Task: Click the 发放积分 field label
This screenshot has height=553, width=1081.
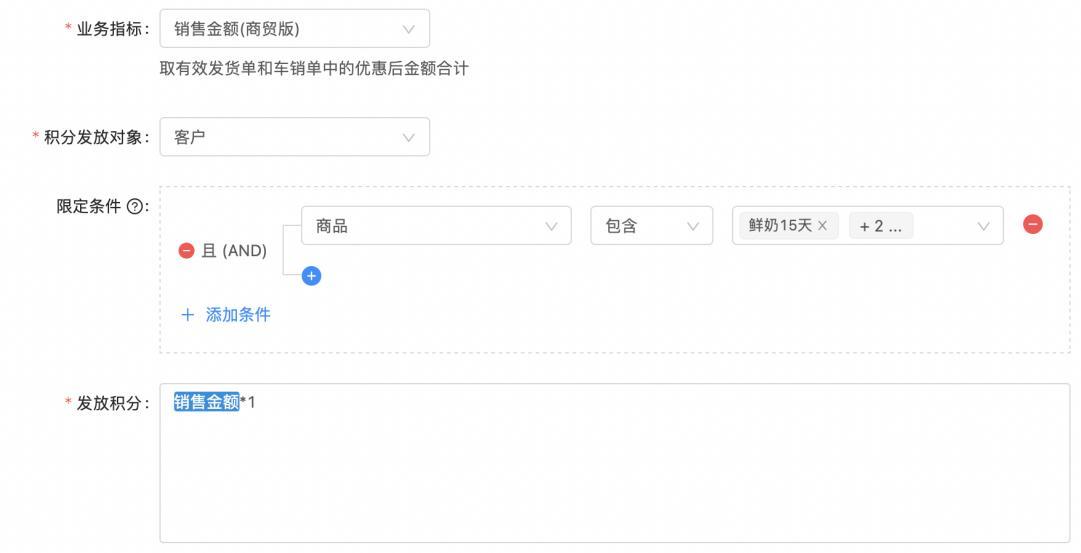Action: pyautogui.click(x=112, y=403)
